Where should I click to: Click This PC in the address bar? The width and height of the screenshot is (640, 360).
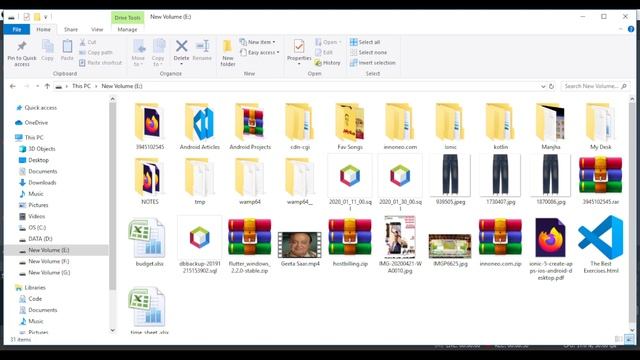tap(81, 86)
